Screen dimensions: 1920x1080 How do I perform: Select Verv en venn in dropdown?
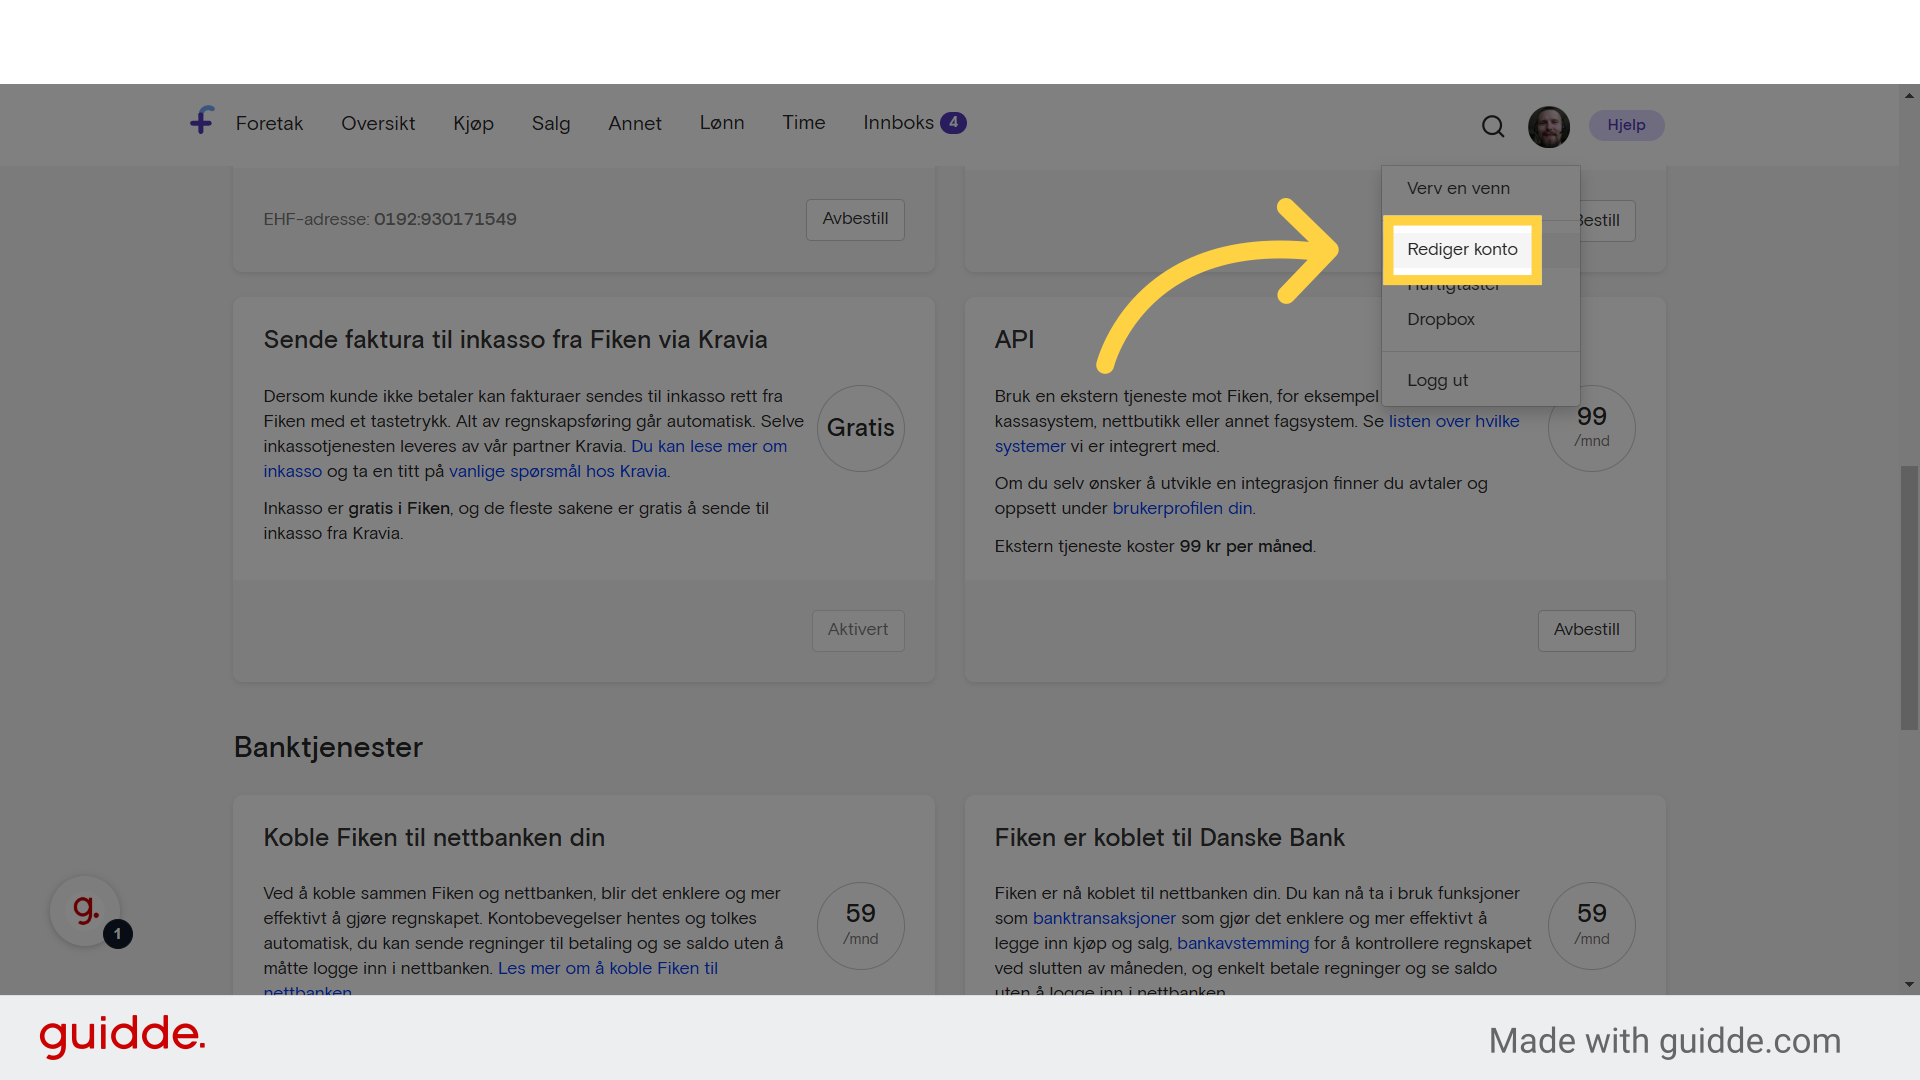[1458, 188]
